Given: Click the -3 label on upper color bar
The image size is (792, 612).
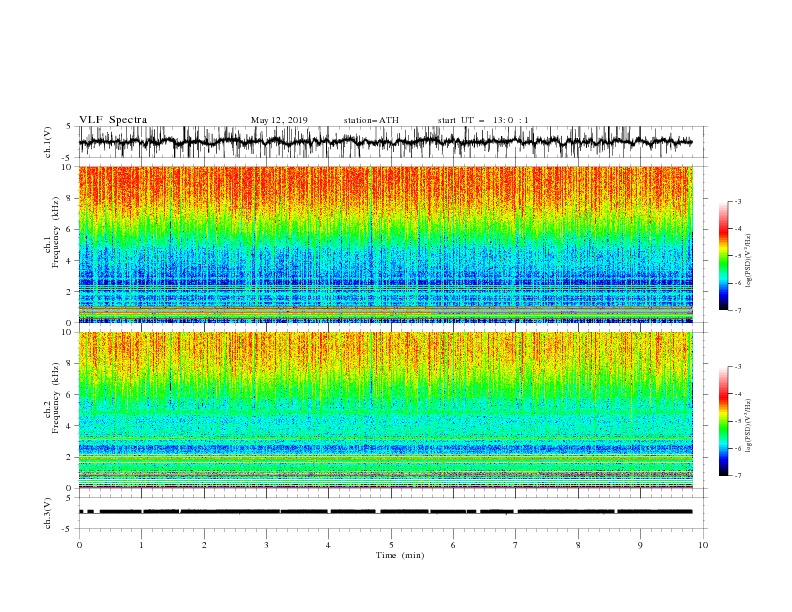Looking at the screenshot, I should point(737,201).
